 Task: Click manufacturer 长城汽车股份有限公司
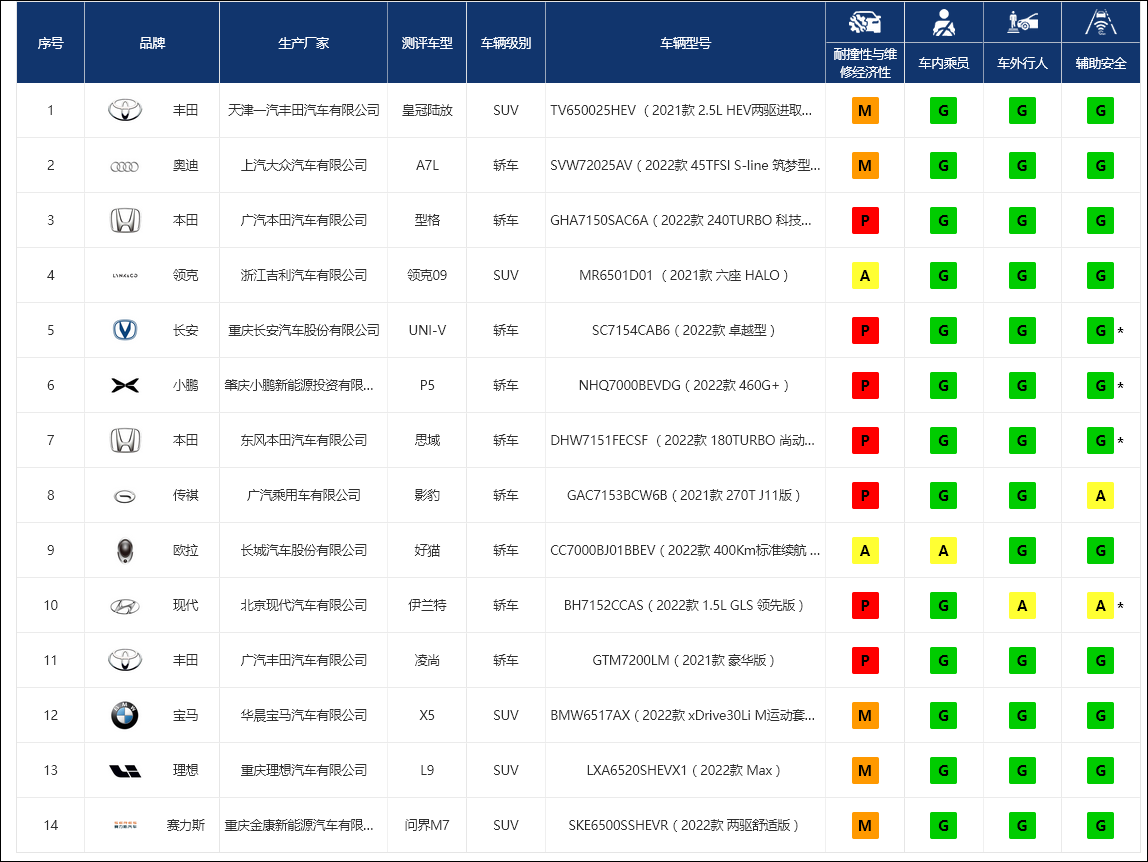(x=304, y=551)
